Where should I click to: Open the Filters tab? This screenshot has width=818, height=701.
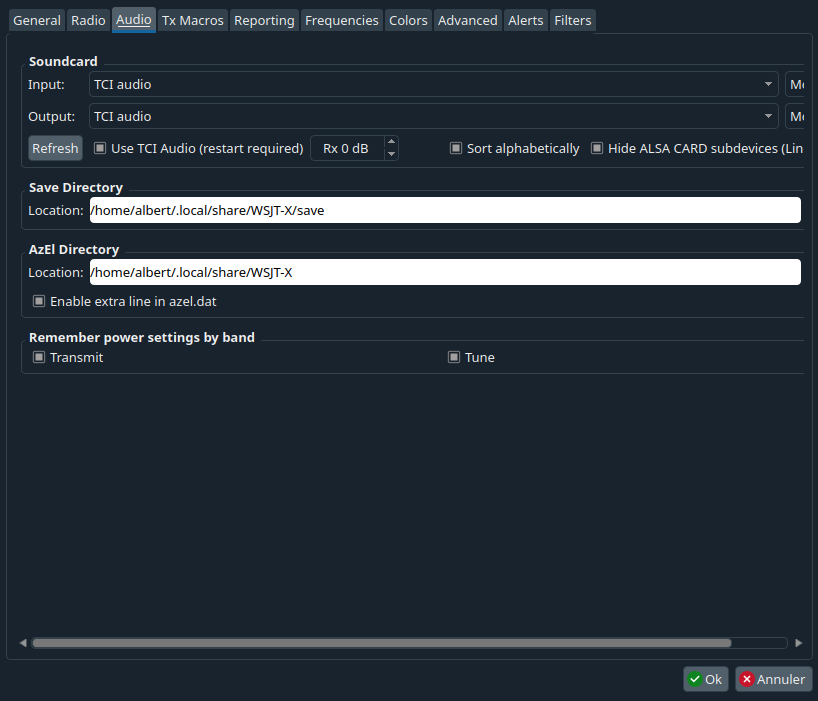click(x=572, y=20)
